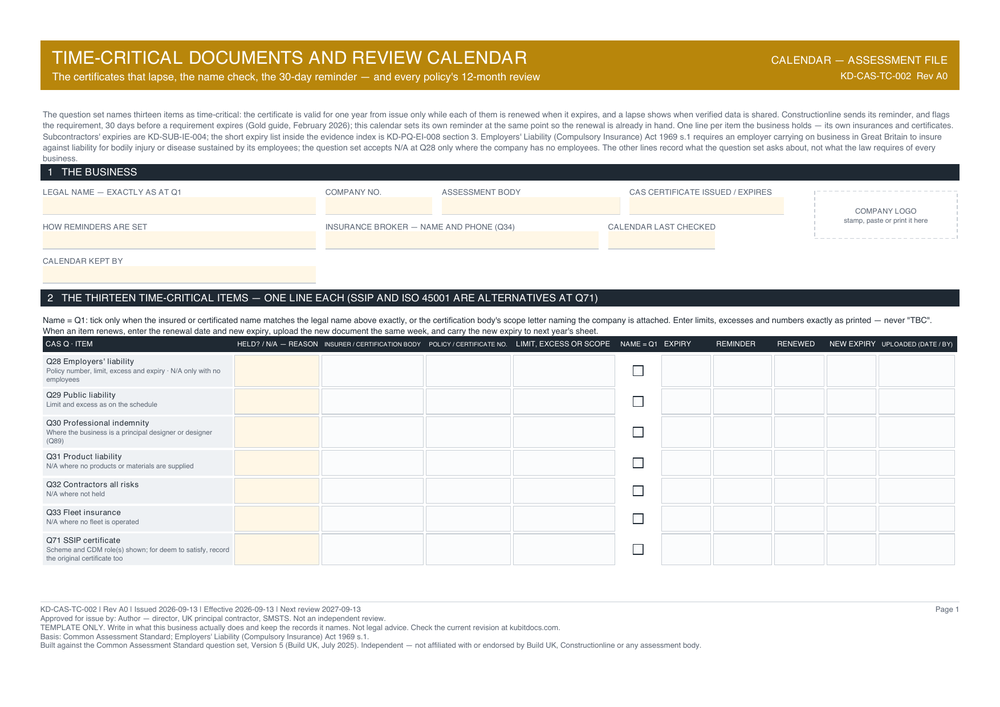Click the document code 'KD-CAS-TC-002 Rev A0' in header
This screenshot has height=707, width=1000.
(893, 77)
